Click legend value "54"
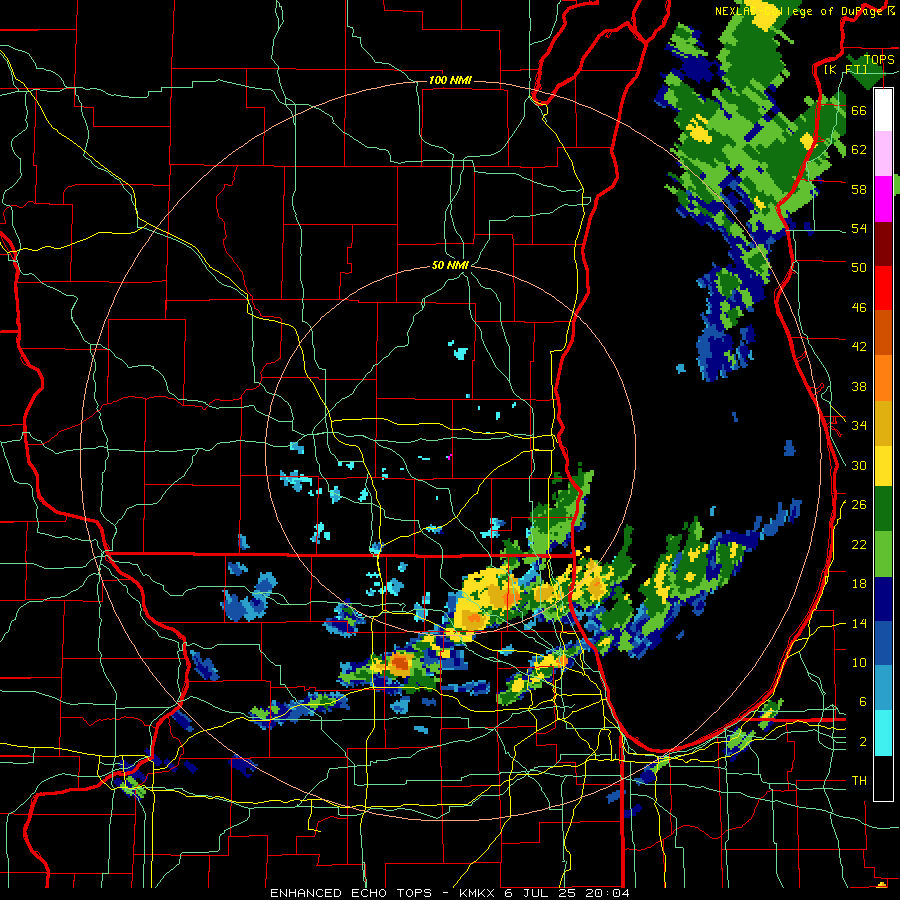The height and width of the screenshot is (900, 900). 859,228
